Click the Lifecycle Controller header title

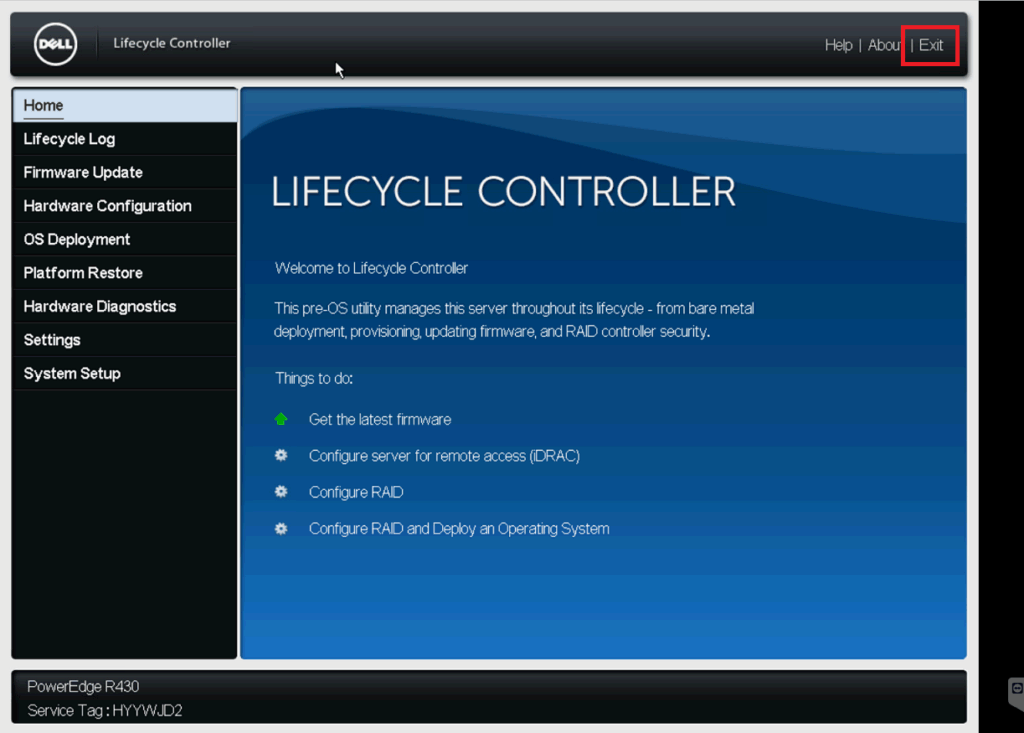point(172,43)
